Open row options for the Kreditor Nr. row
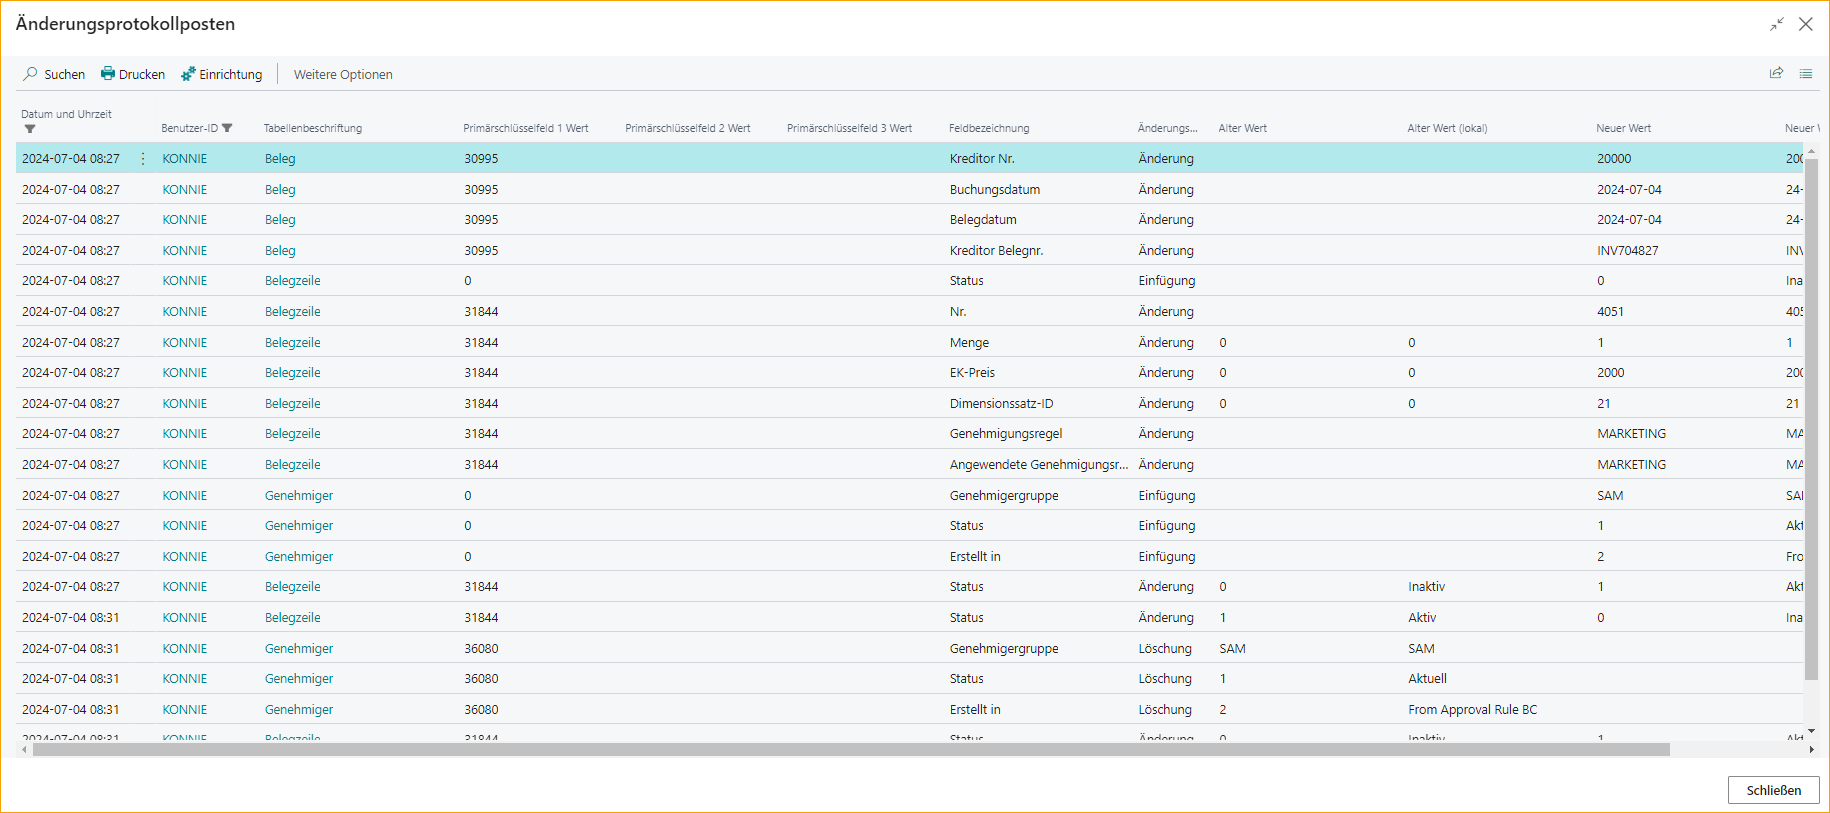Viewport: 1830px width, 813px height. pos(143,159)
